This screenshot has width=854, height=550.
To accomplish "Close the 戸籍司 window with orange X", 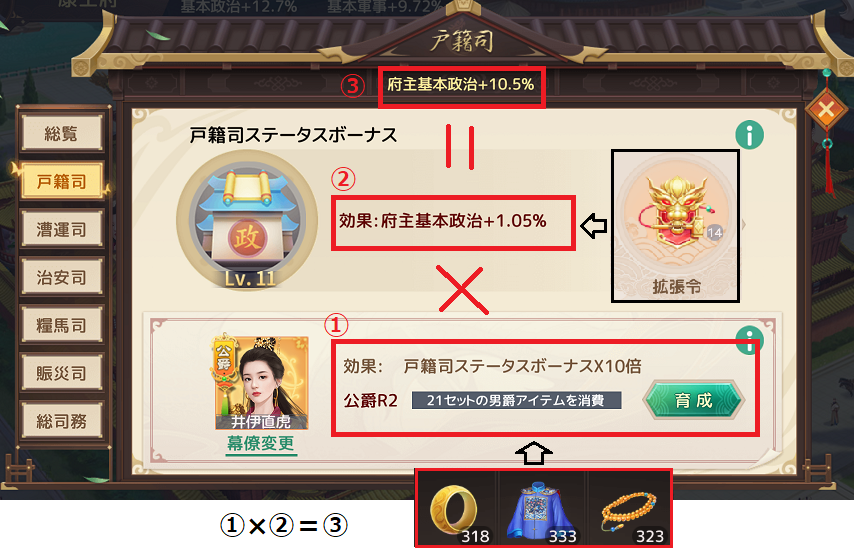I will [x=826, y=109].
